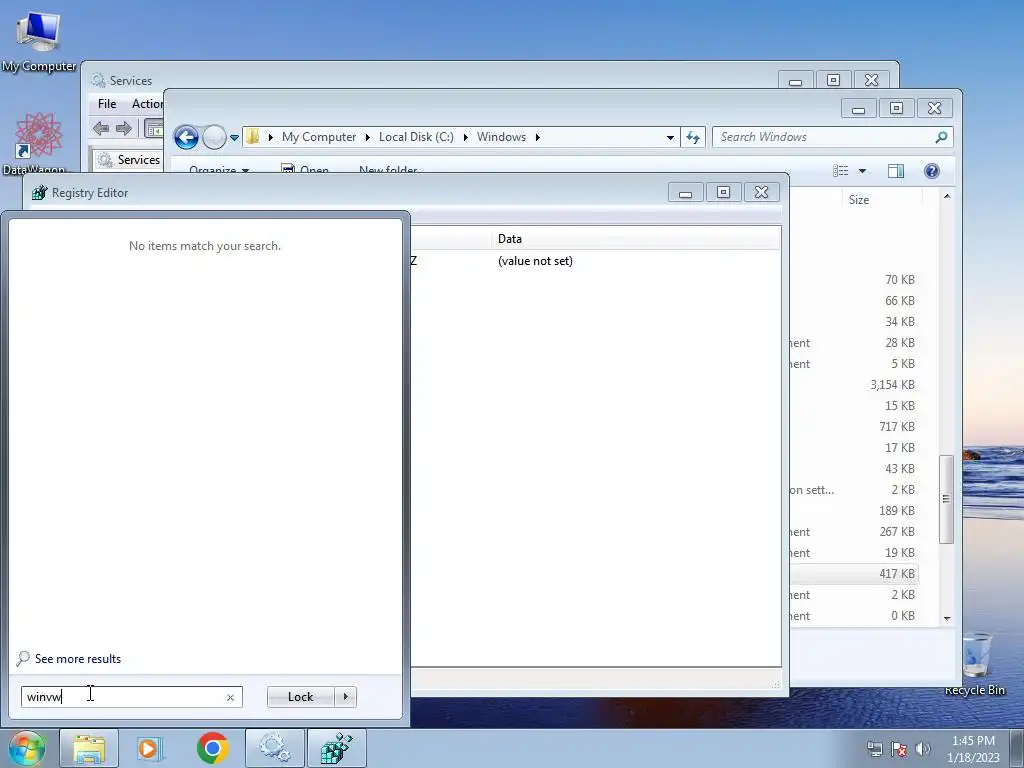Select the Services node in the Services tree

coord(129,160)
